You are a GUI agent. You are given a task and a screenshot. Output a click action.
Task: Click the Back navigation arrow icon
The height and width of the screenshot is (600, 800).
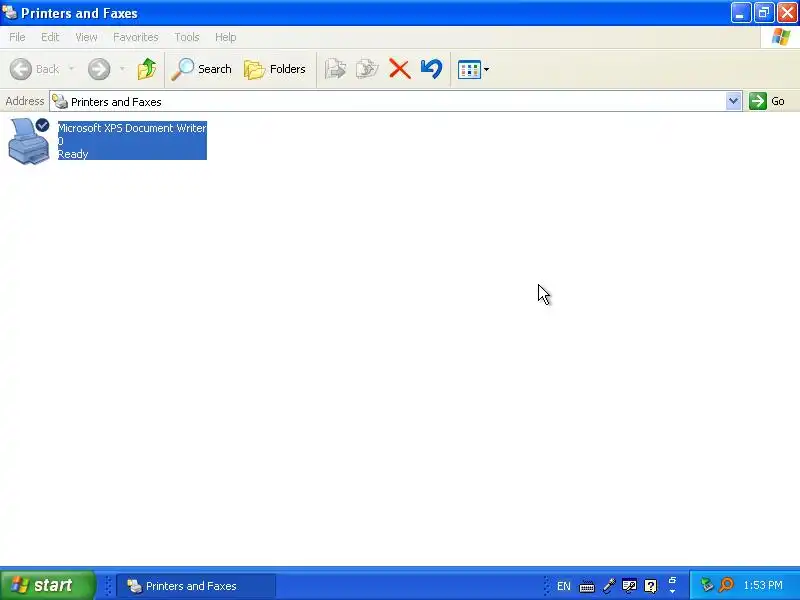point(21,69)
